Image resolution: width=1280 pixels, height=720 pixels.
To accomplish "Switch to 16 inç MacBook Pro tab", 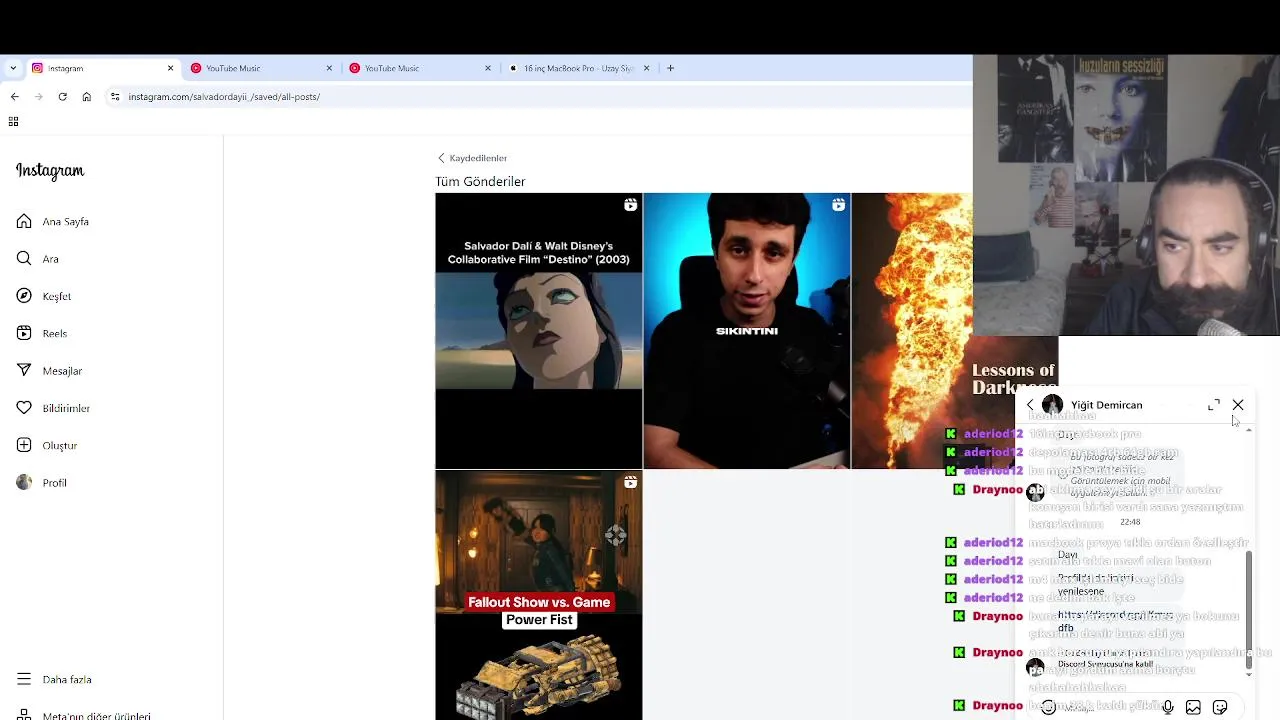I will click(578, 68).
